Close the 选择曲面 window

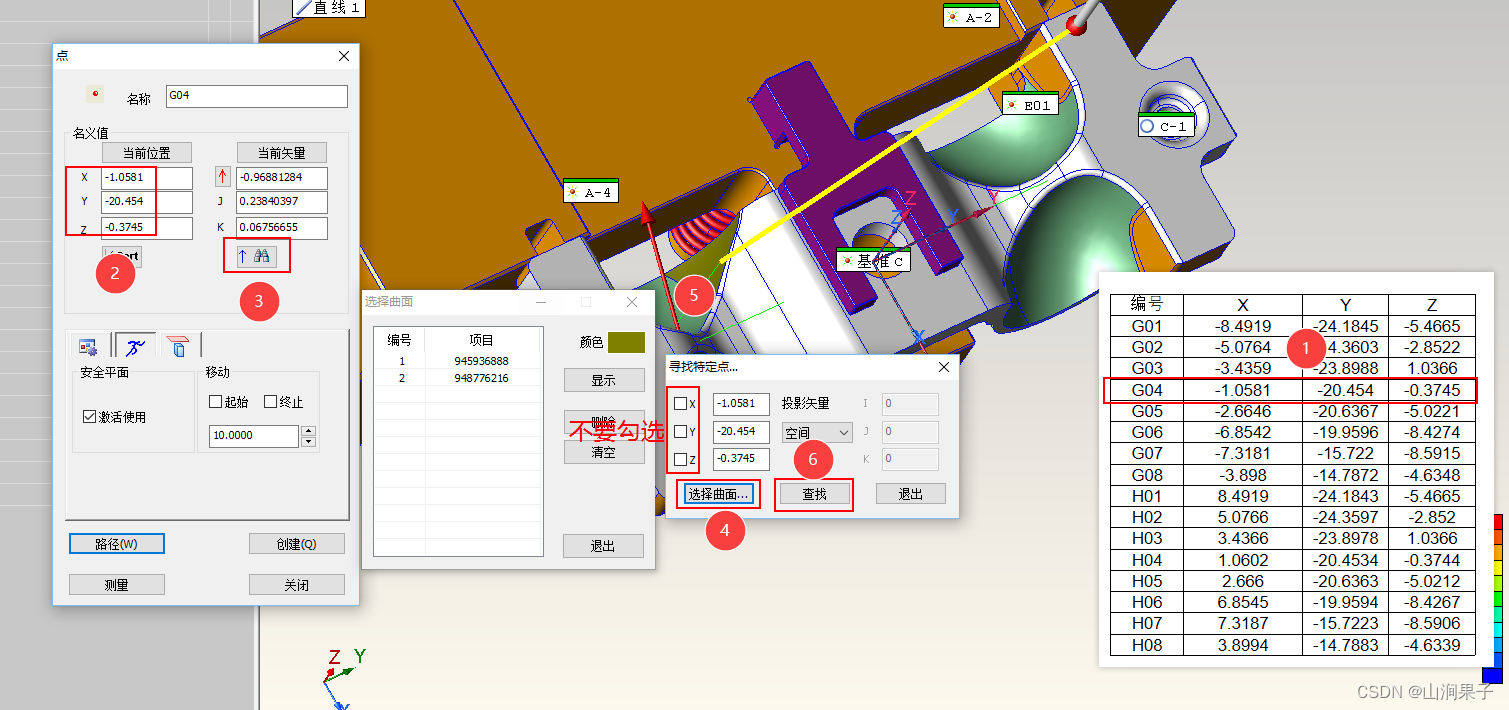[631, 302]
